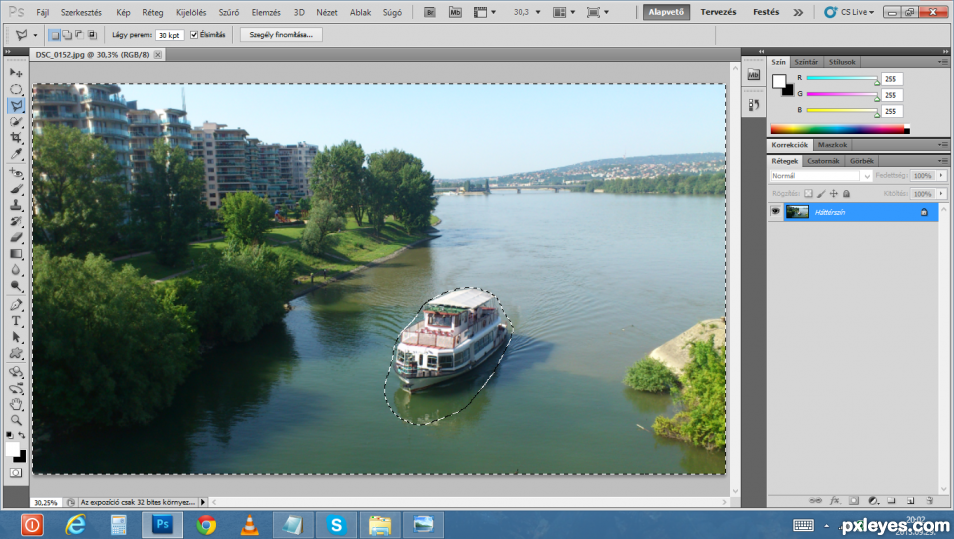Select the Gradient tool
The height and width of the screenshot is (539, 954).
click(16, 254)
